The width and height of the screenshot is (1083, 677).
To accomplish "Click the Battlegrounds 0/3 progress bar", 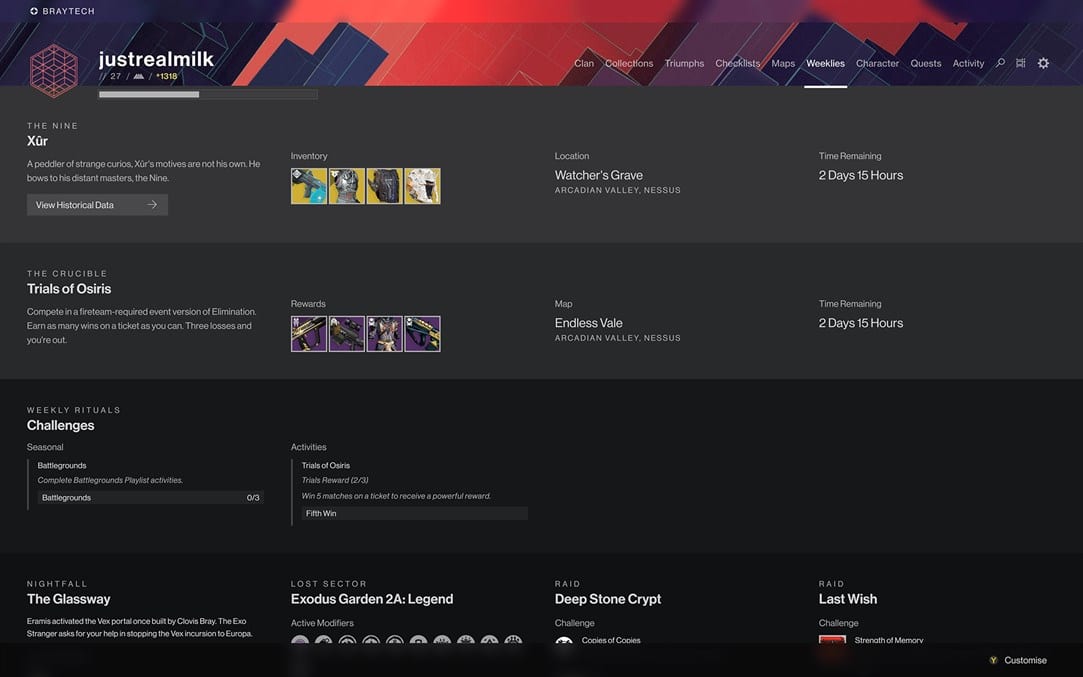I will pyautogui.click(x=150, y=498).
